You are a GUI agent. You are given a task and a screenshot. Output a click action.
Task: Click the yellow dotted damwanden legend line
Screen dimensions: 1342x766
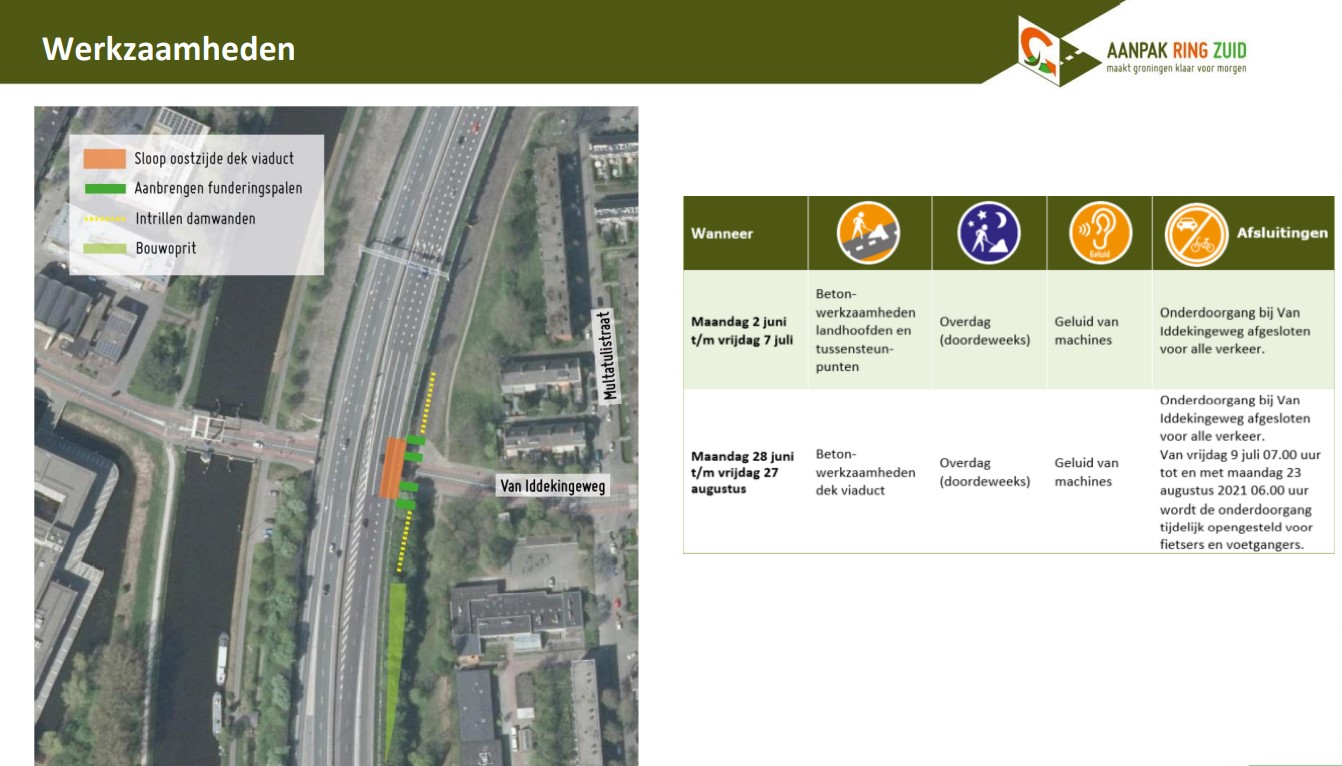(104, 218)
